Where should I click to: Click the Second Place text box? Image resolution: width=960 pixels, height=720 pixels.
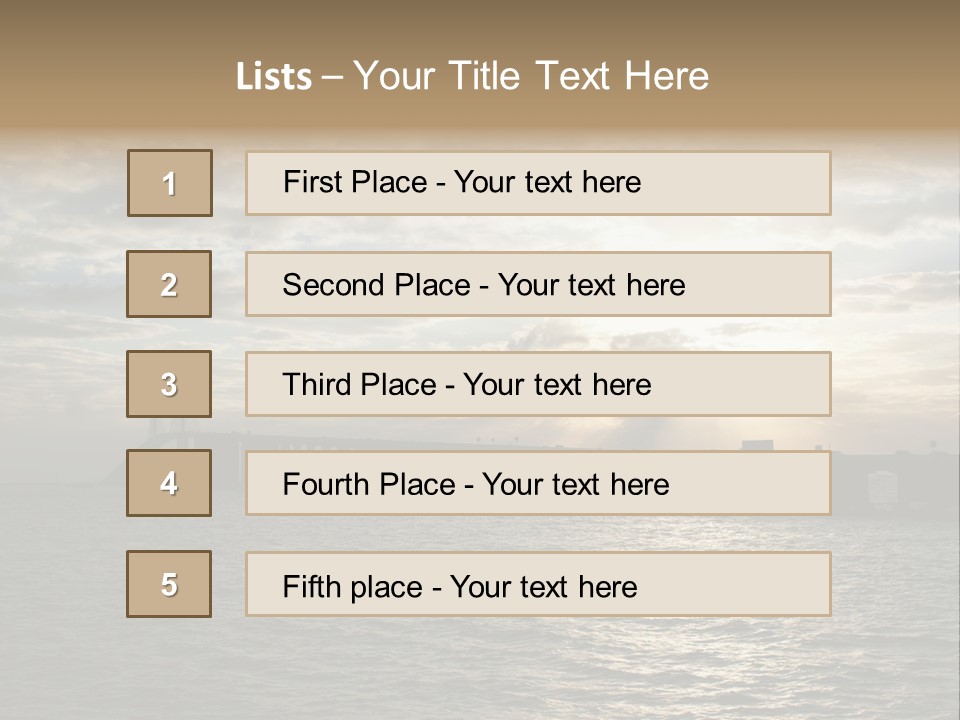coord(538,284)
